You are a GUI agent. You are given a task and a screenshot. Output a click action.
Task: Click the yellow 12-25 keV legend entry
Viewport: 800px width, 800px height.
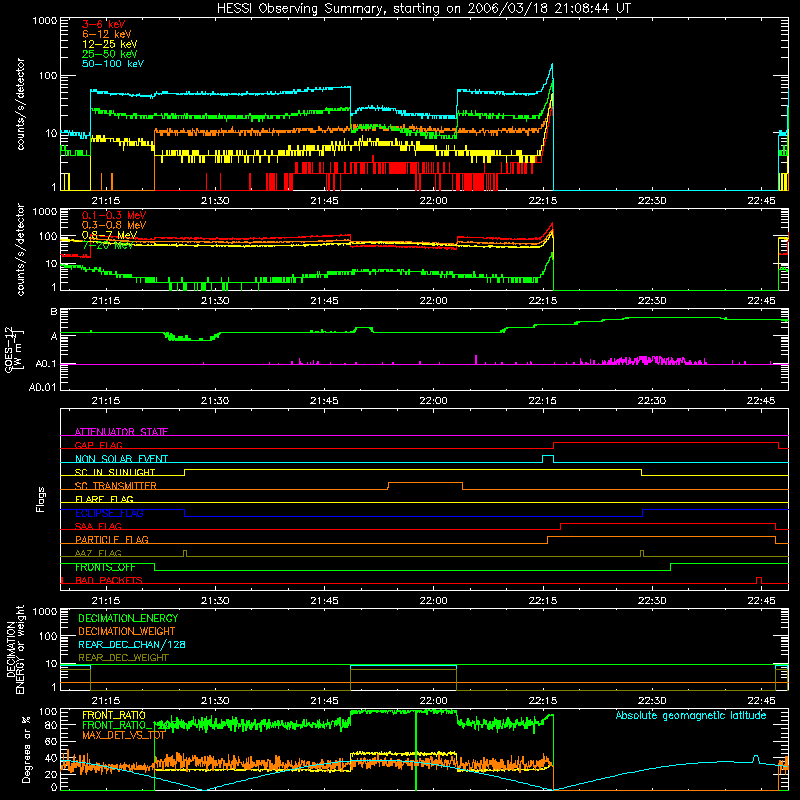click(x=110, y=44)
